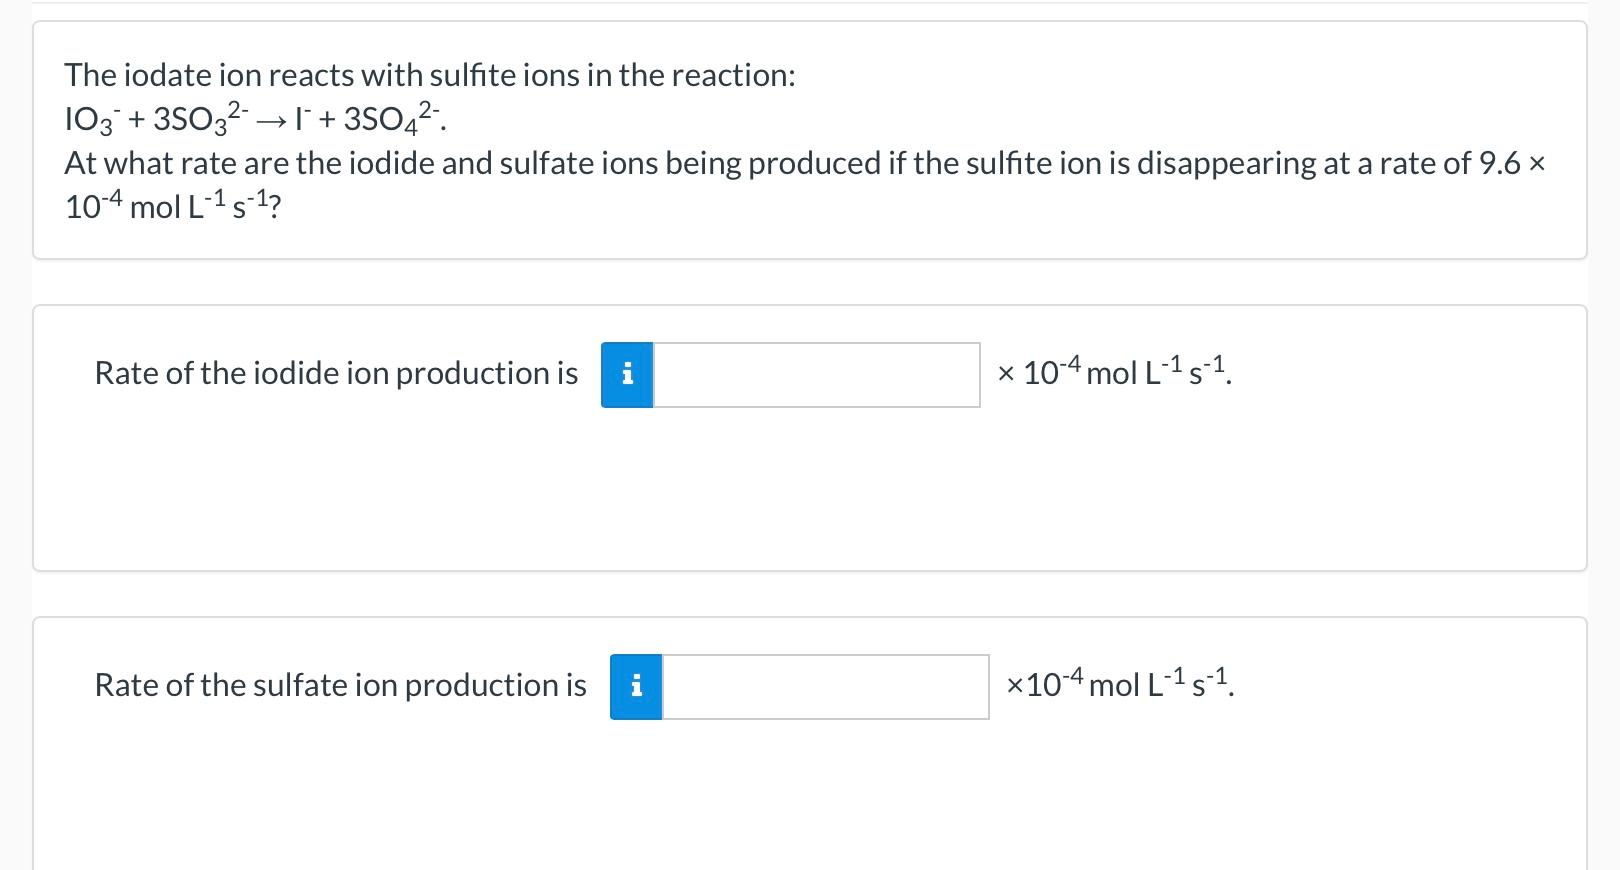
Task: Click the label Rate of the sulfate ion production
Action: [340, 685]
